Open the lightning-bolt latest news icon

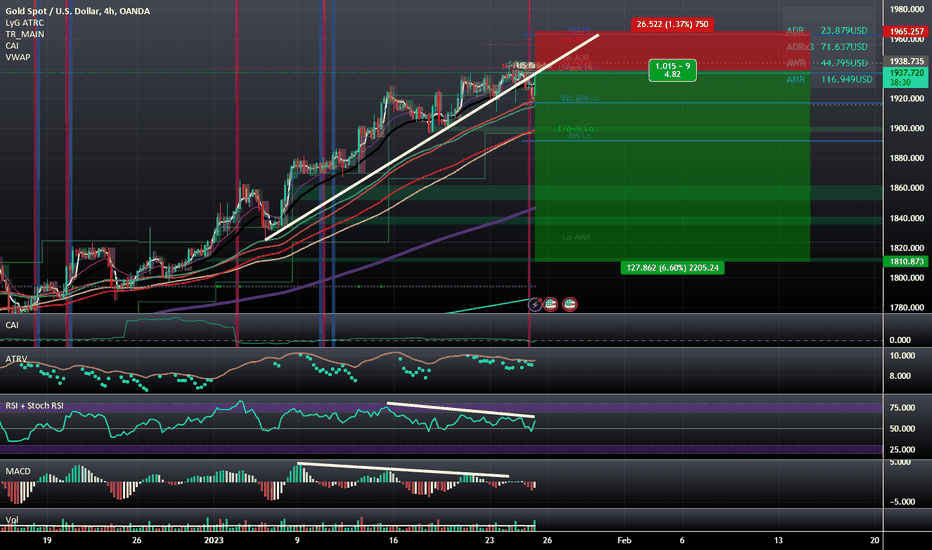pyautogui.click(x=535, y=304)
